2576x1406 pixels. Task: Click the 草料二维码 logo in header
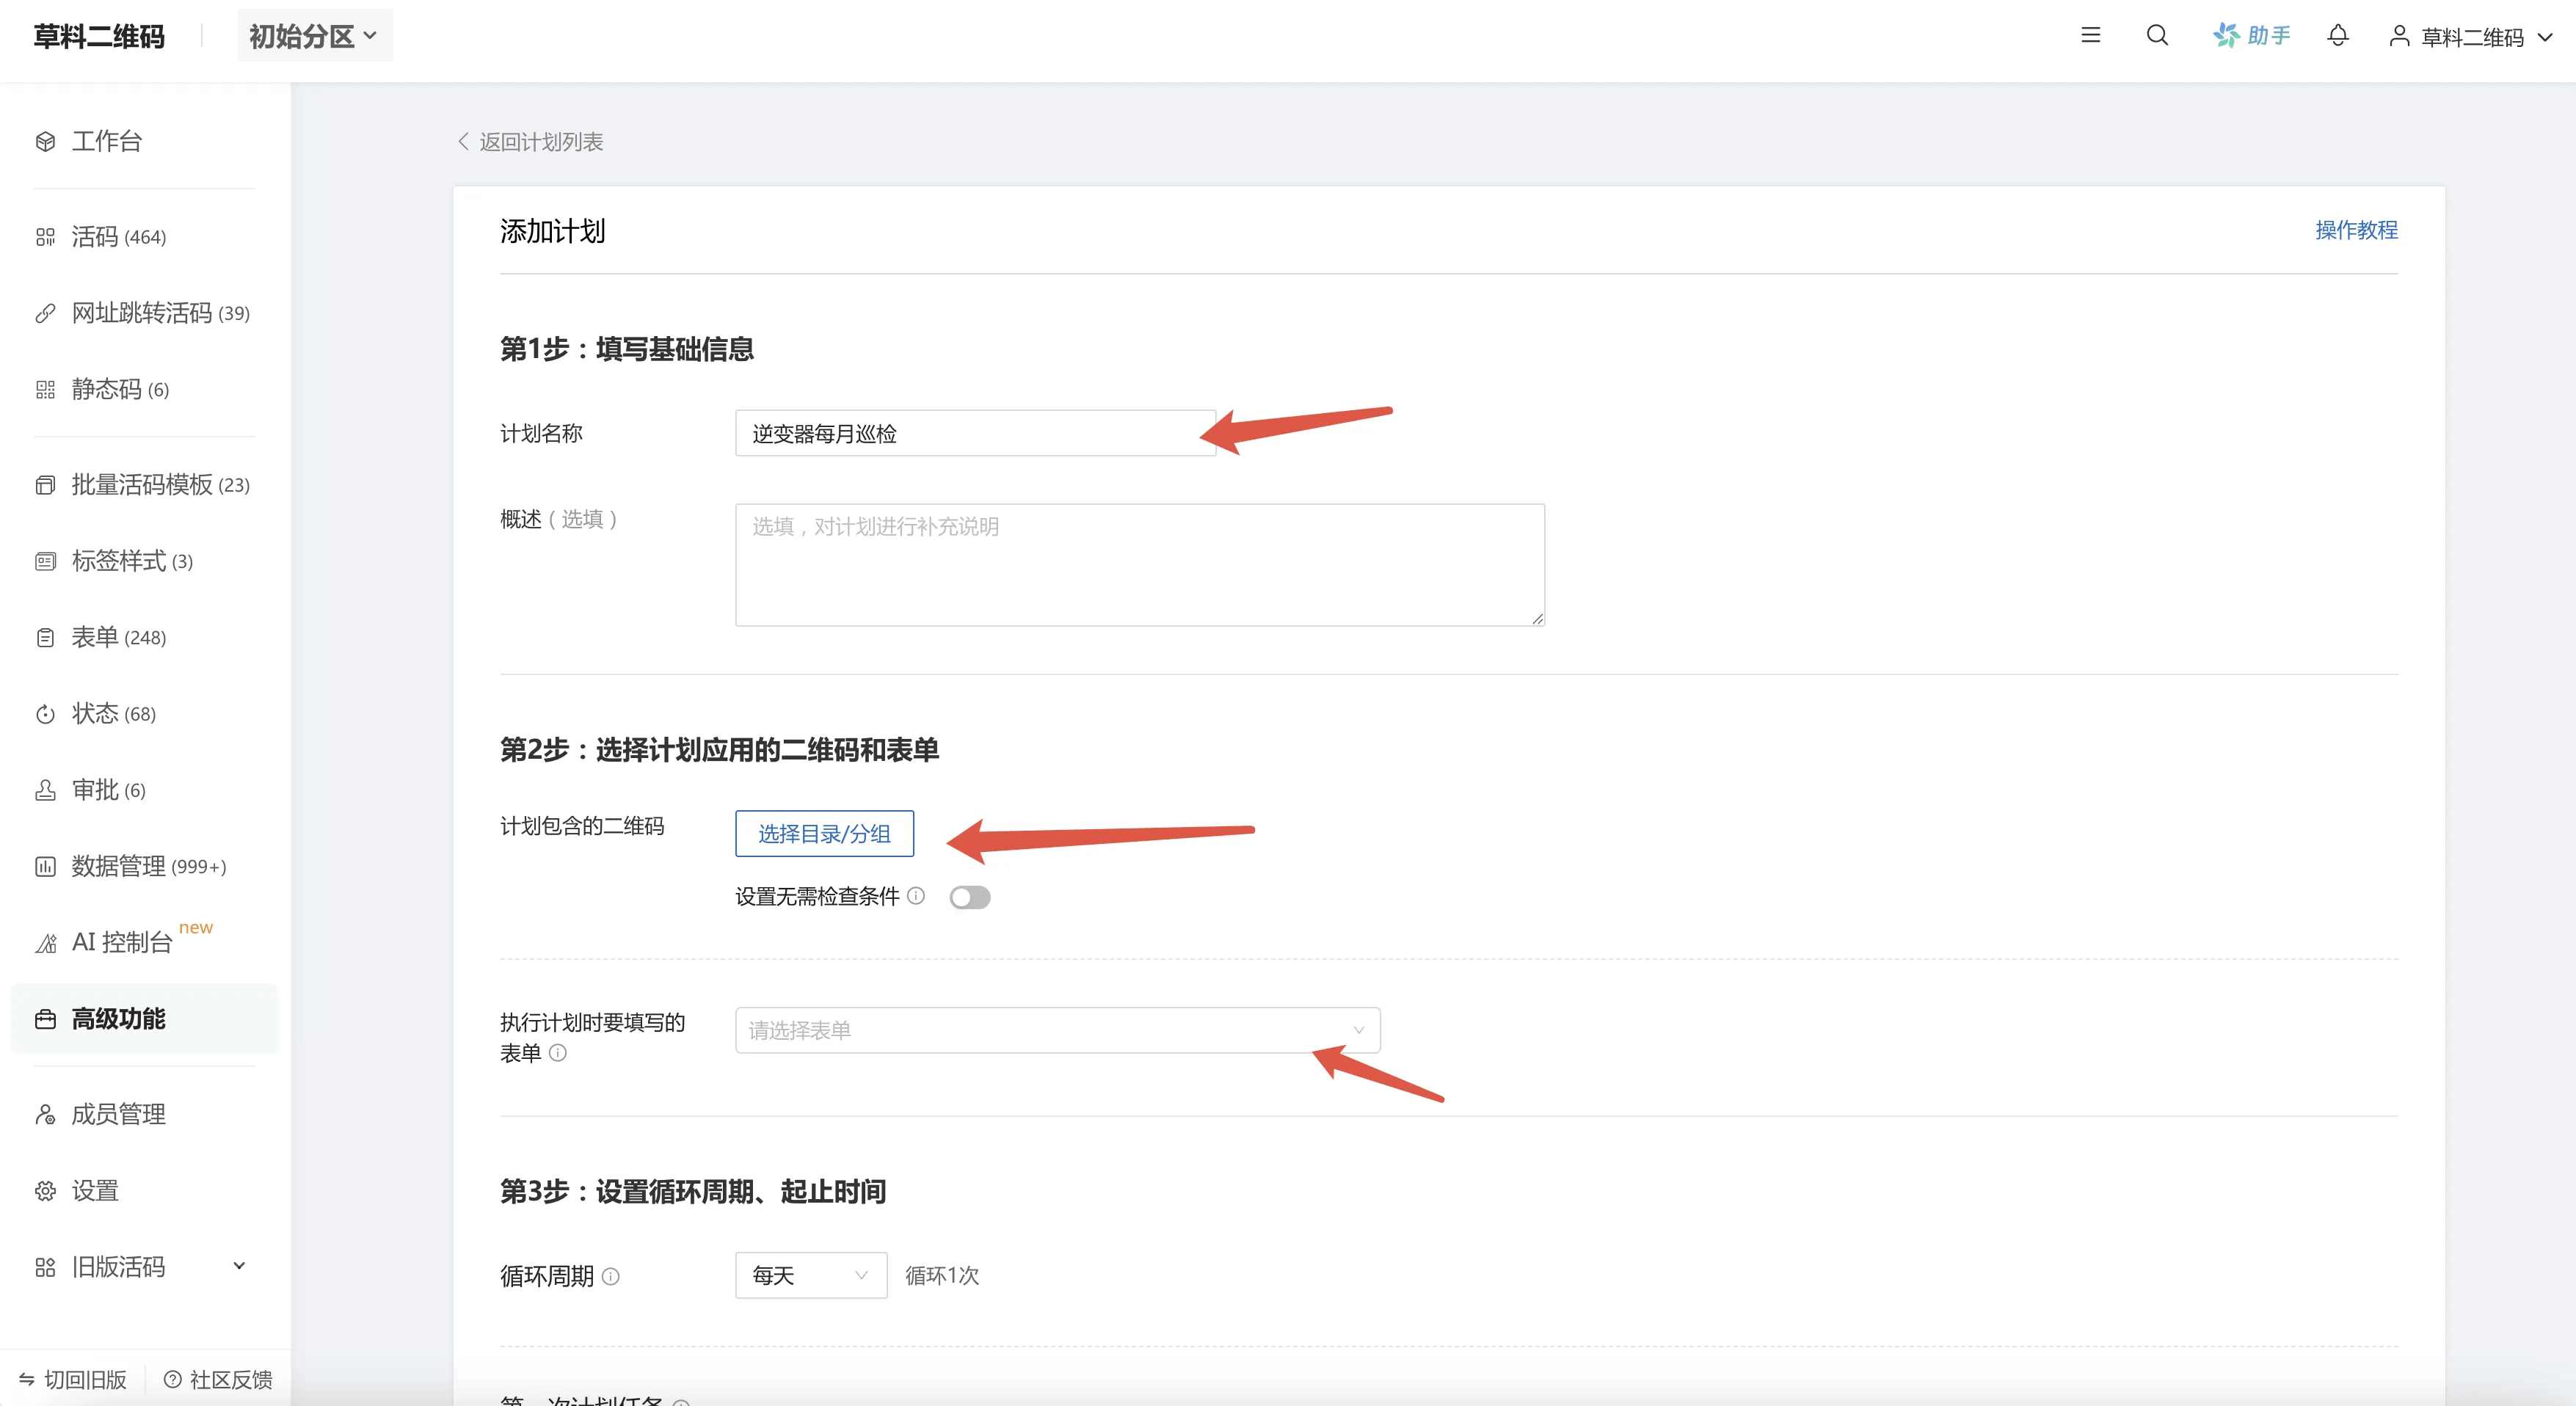pos(99,37)
